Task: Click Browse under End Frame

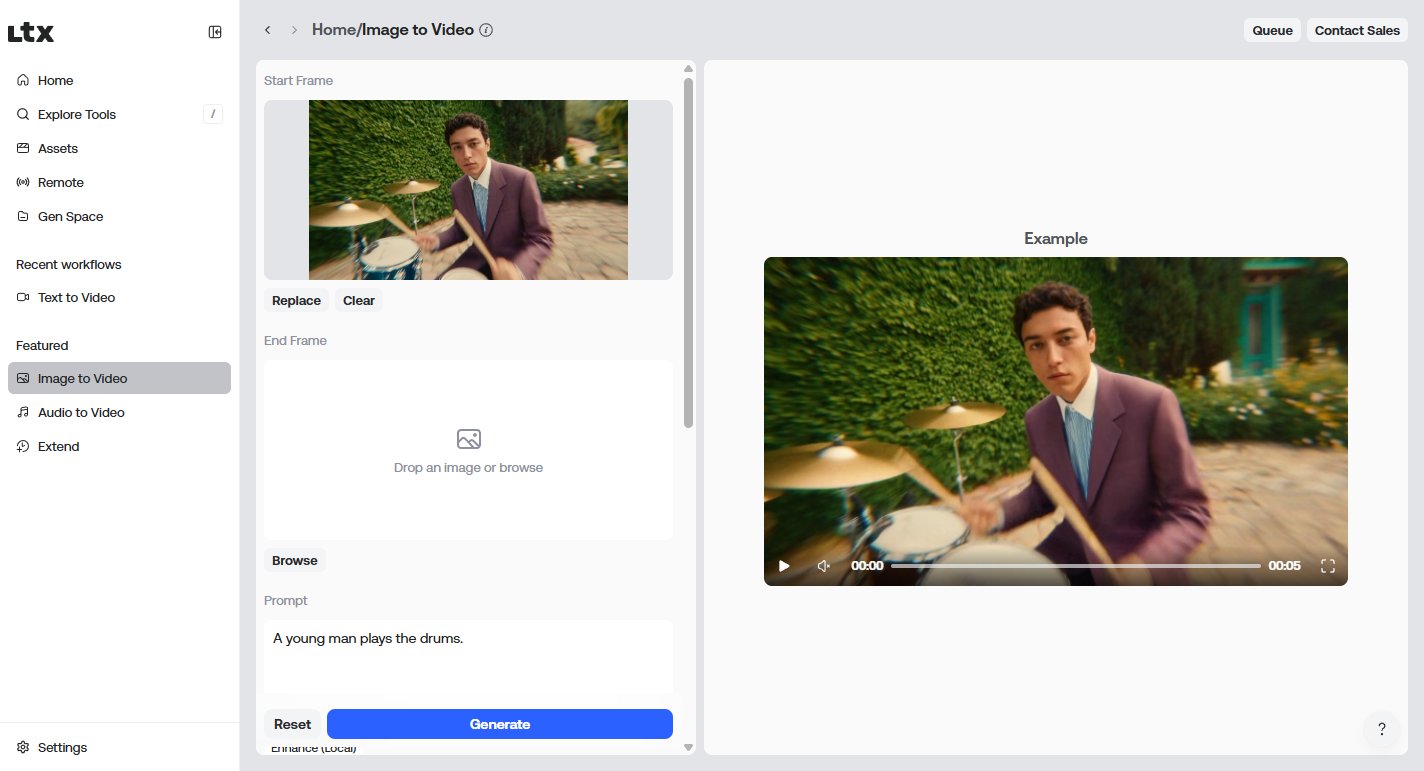Action: [x=295, y=560]
